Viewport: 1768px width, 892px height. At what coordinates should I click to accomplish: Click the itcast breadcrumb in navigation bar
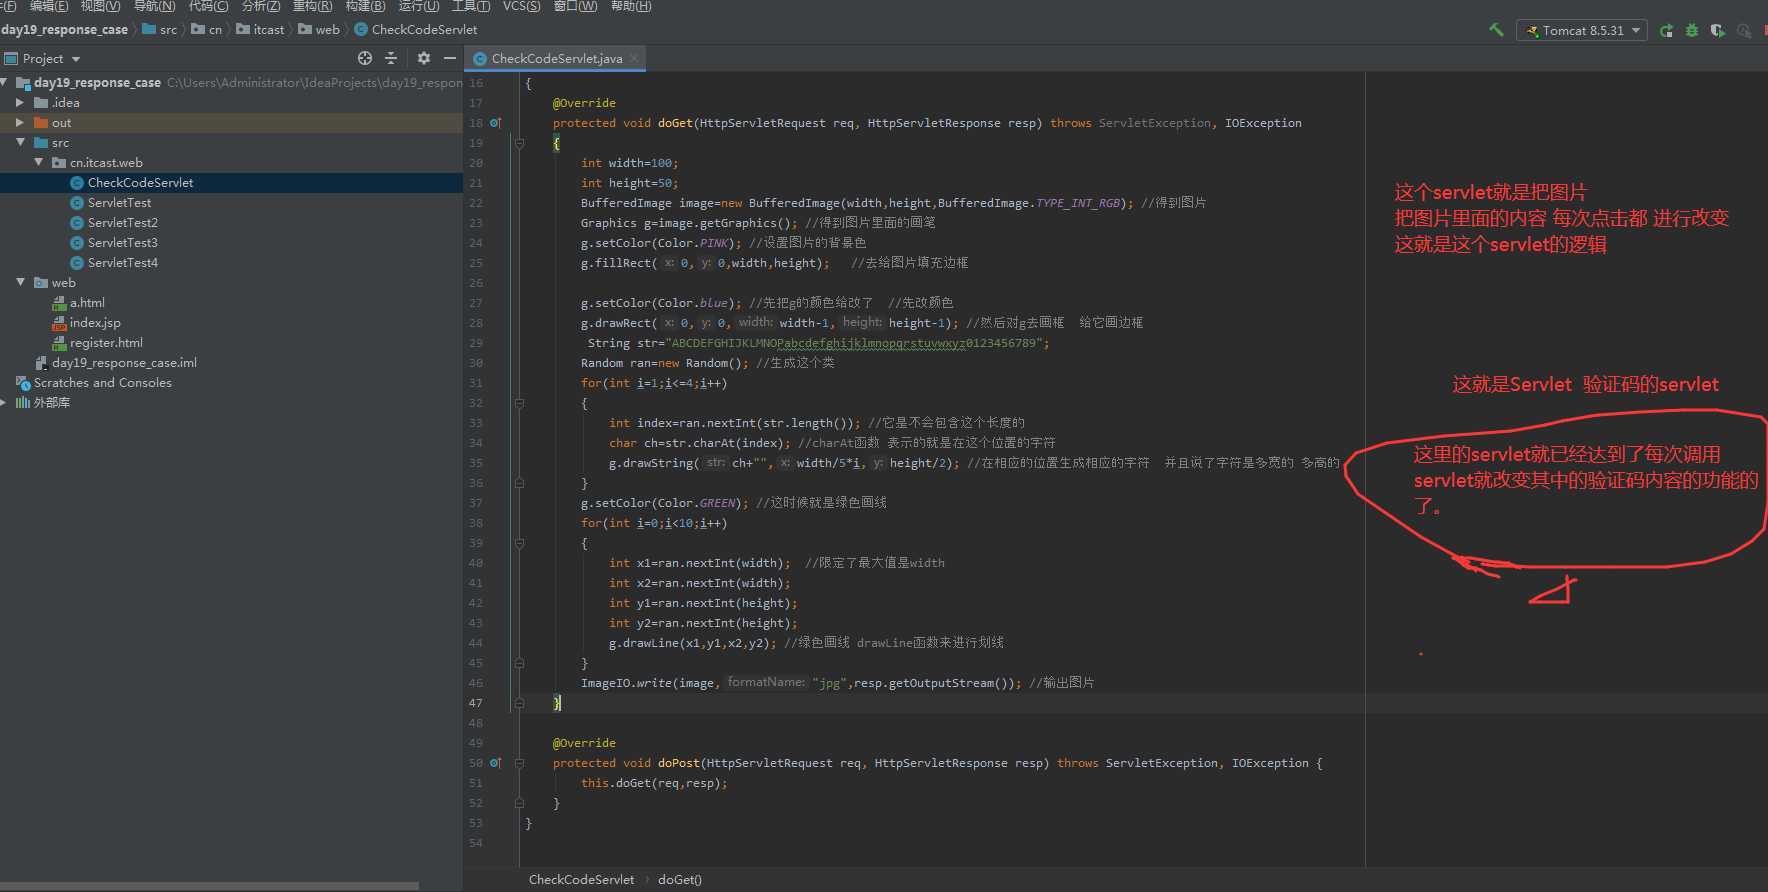point(260,30)
